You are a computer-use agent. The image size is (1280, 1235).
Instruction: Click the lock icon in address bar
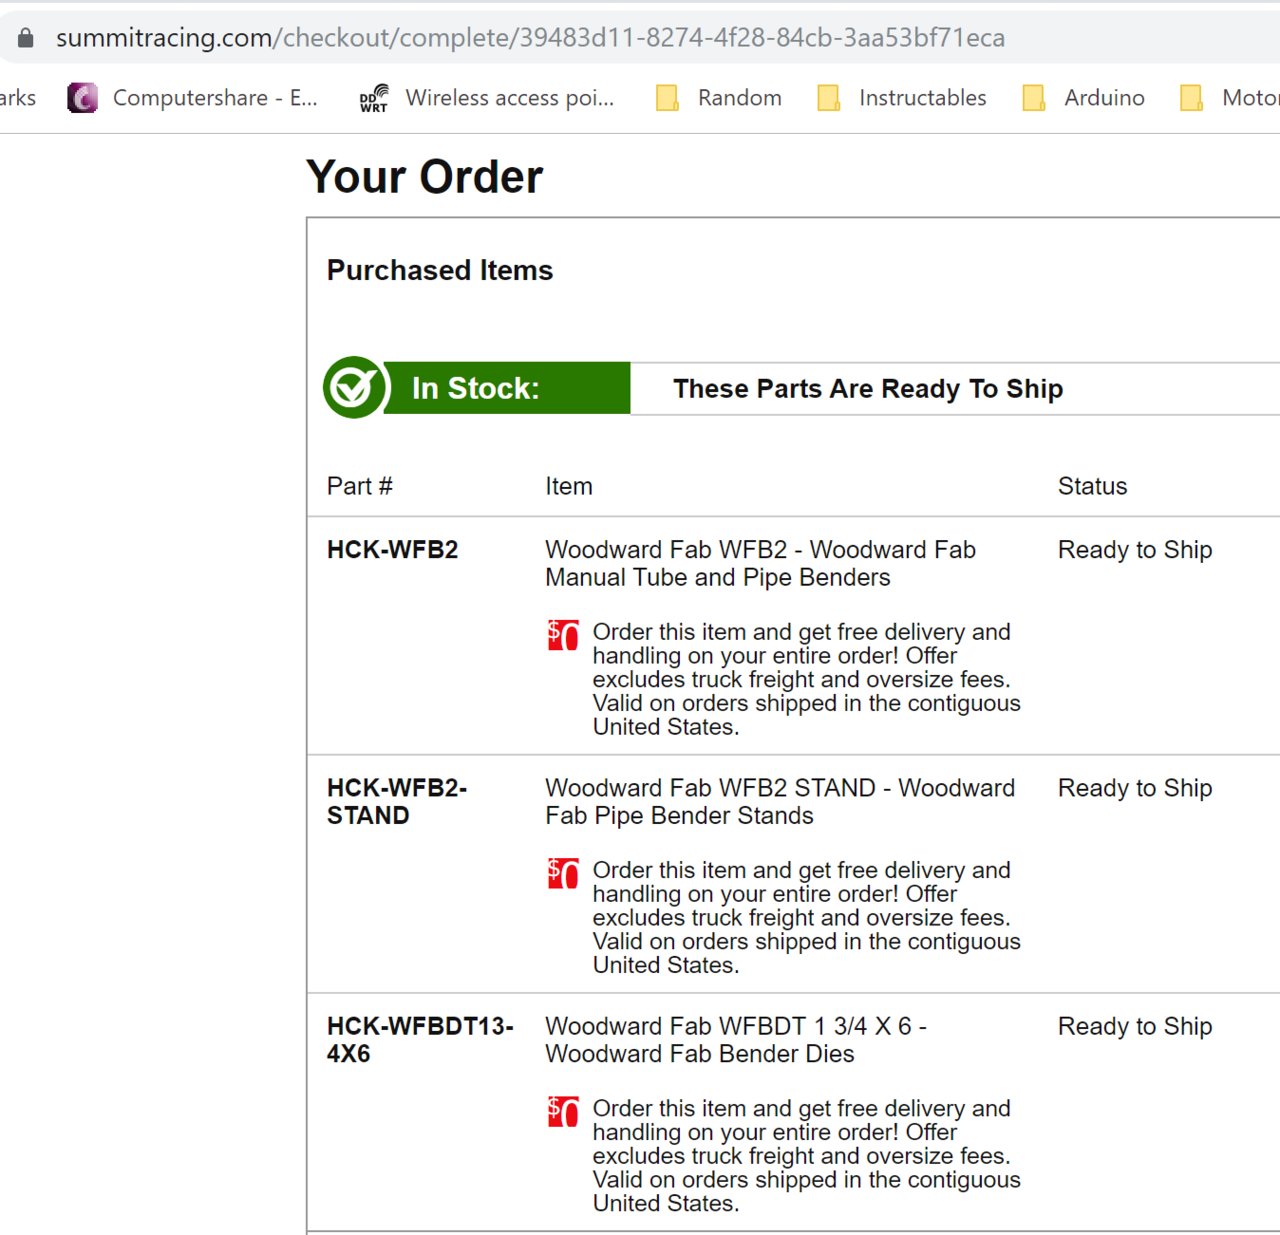pos(26,38)
